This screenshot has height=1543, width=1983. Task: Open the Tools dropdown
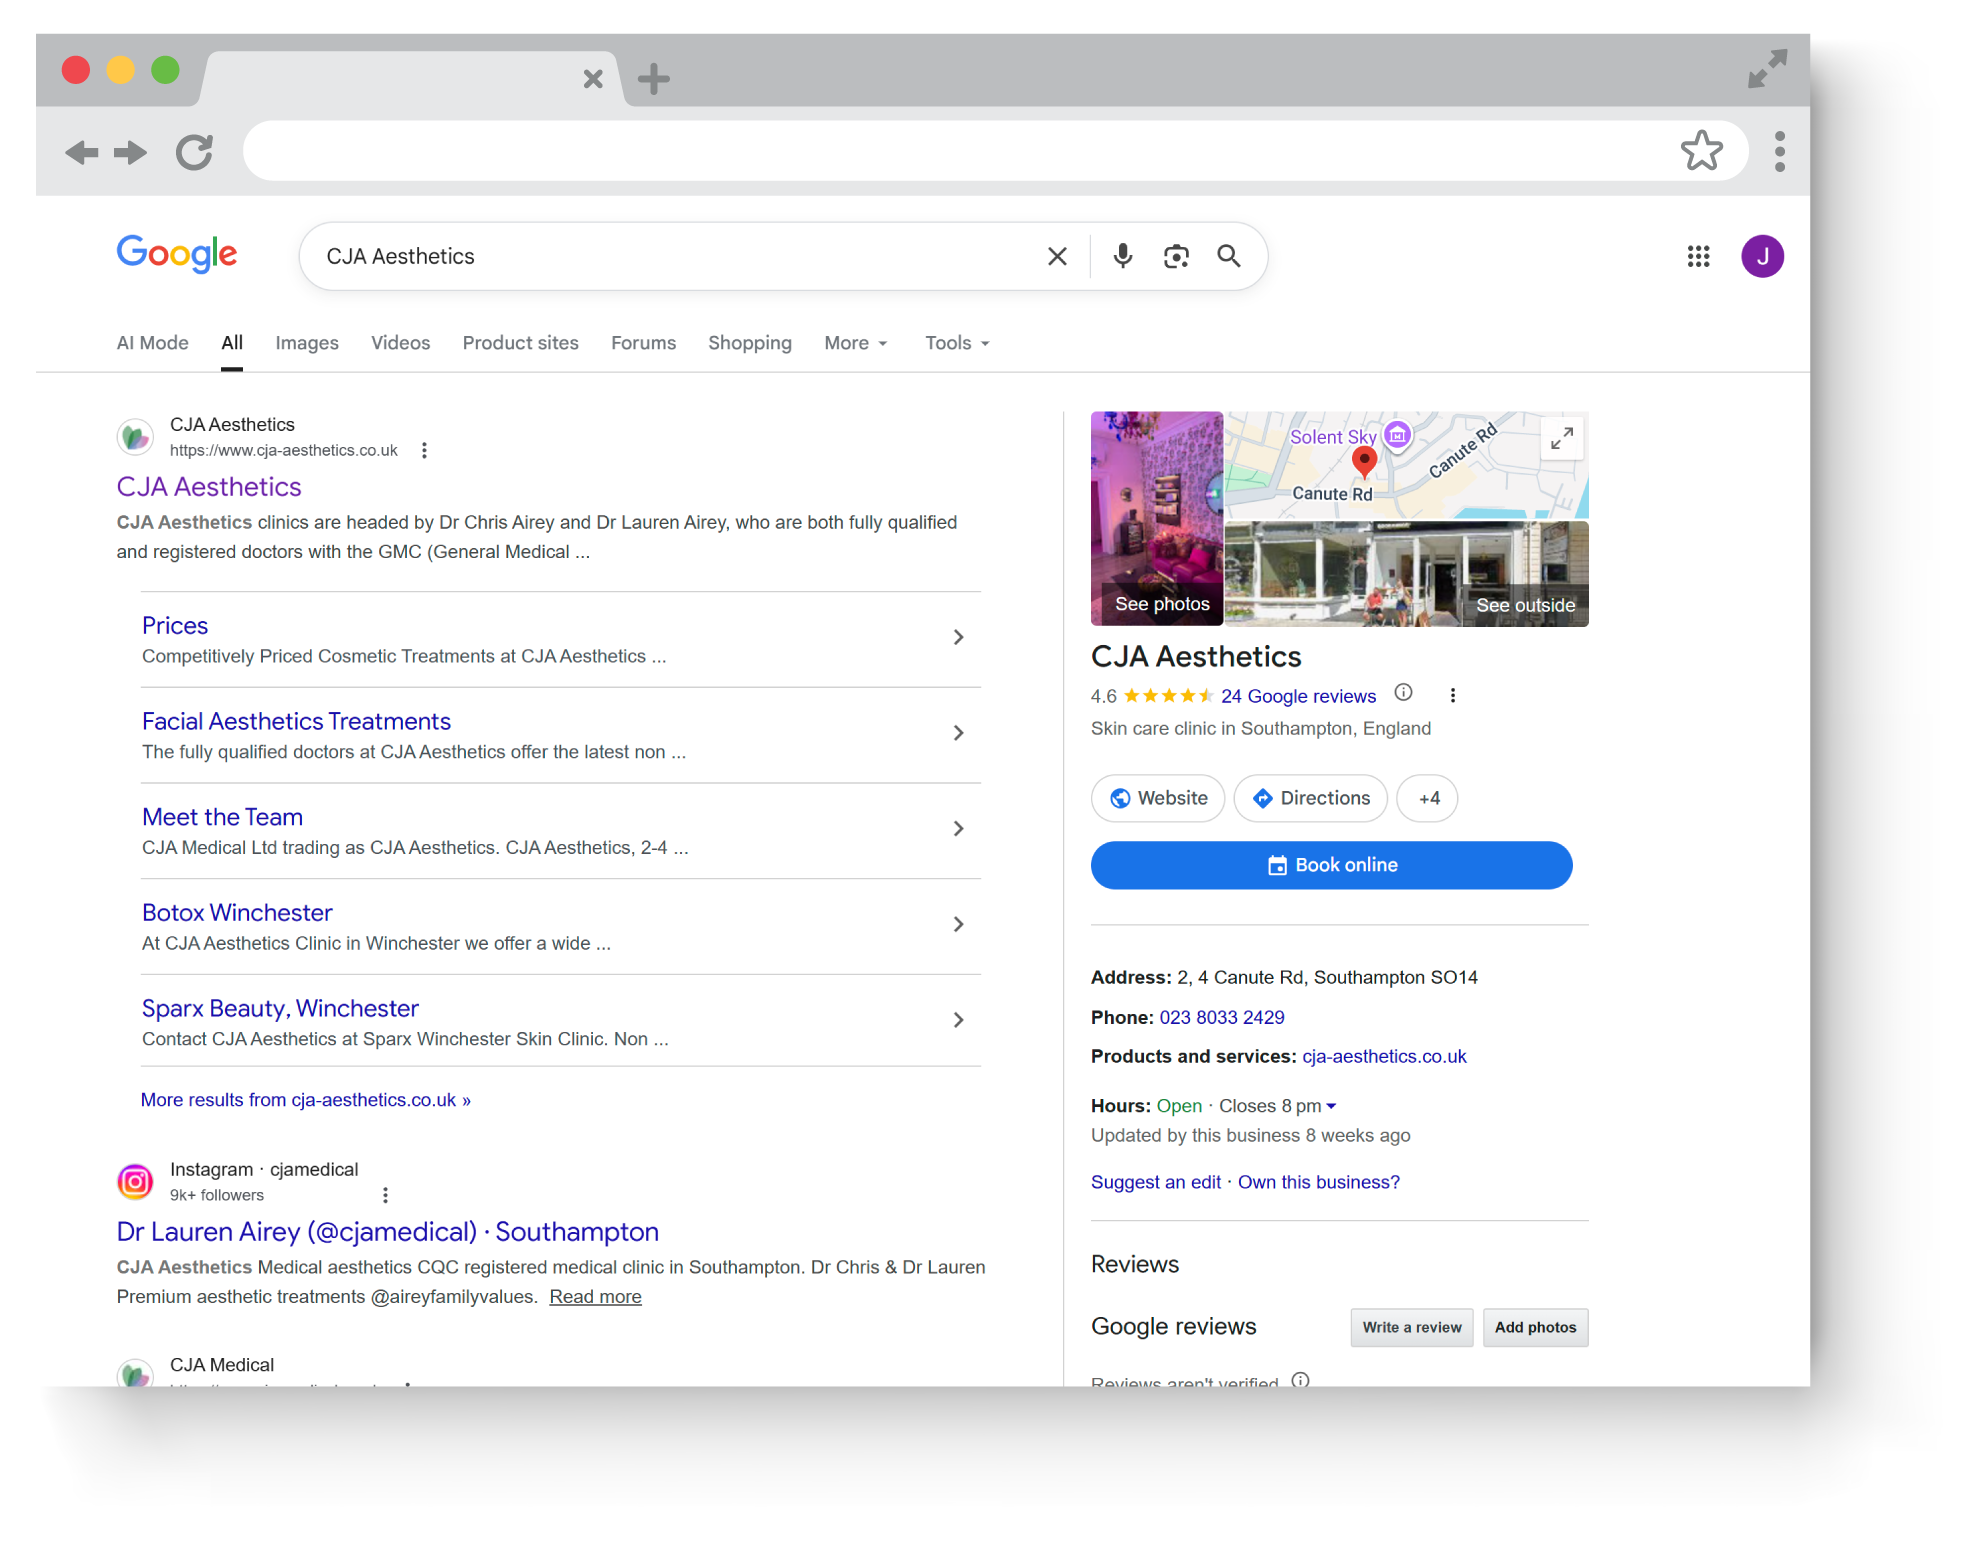(x=957, y=343)
